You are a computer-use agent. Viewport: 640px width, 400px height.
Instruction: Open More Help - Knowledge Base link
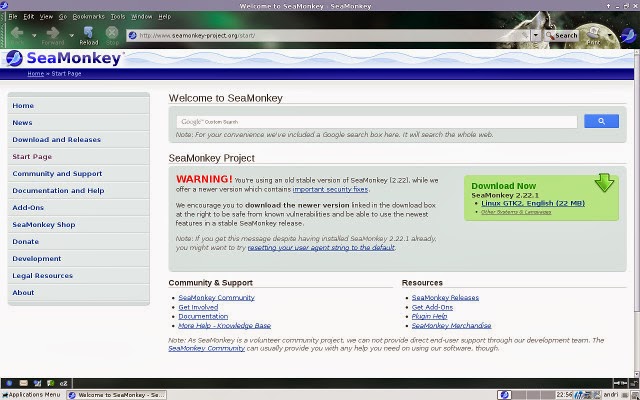tap(224, 326)
